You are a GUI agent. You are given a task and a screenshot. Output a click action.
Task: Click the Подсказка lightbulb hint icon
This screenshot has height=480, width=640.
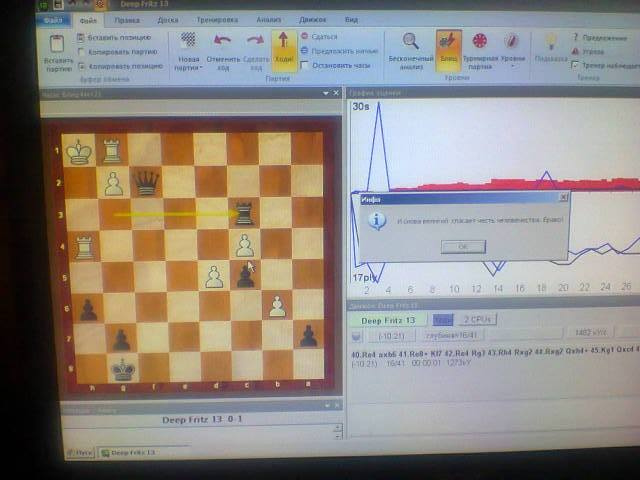[x=550, y=46]
